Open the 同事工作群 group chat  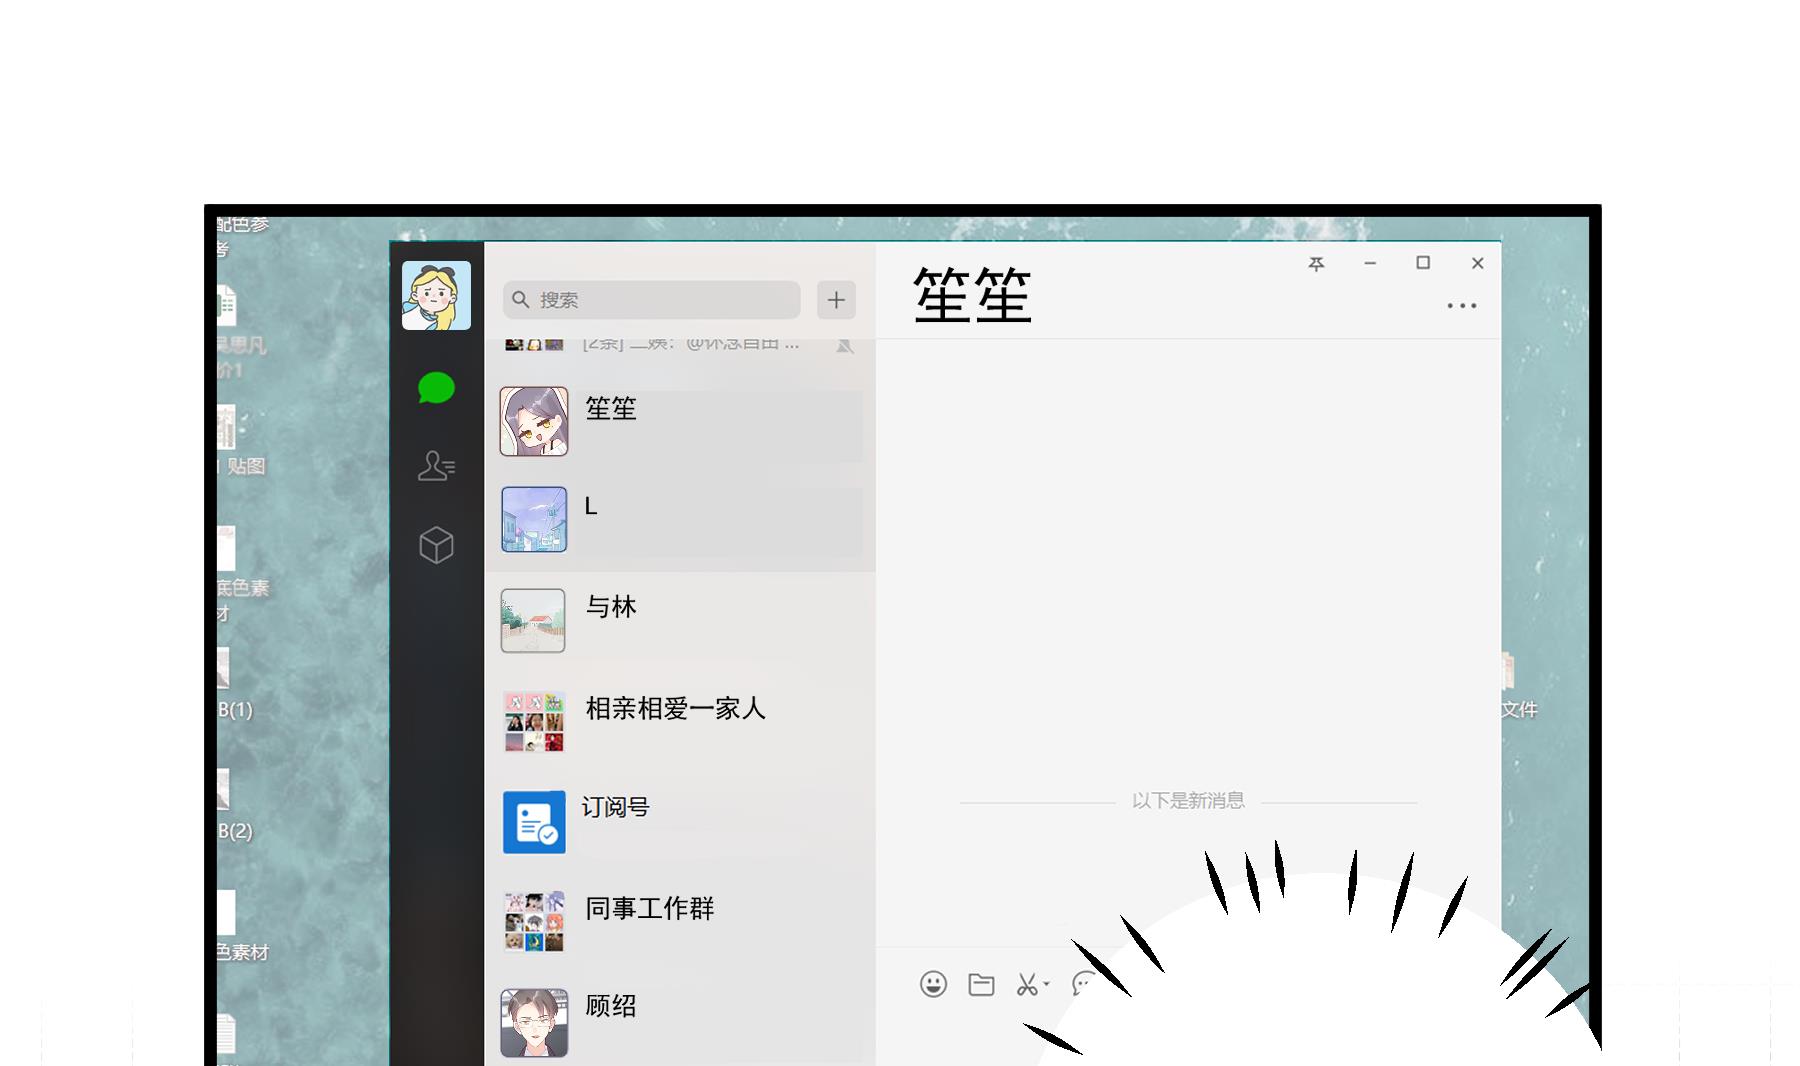pyautogui.click(x=680, y=921)
